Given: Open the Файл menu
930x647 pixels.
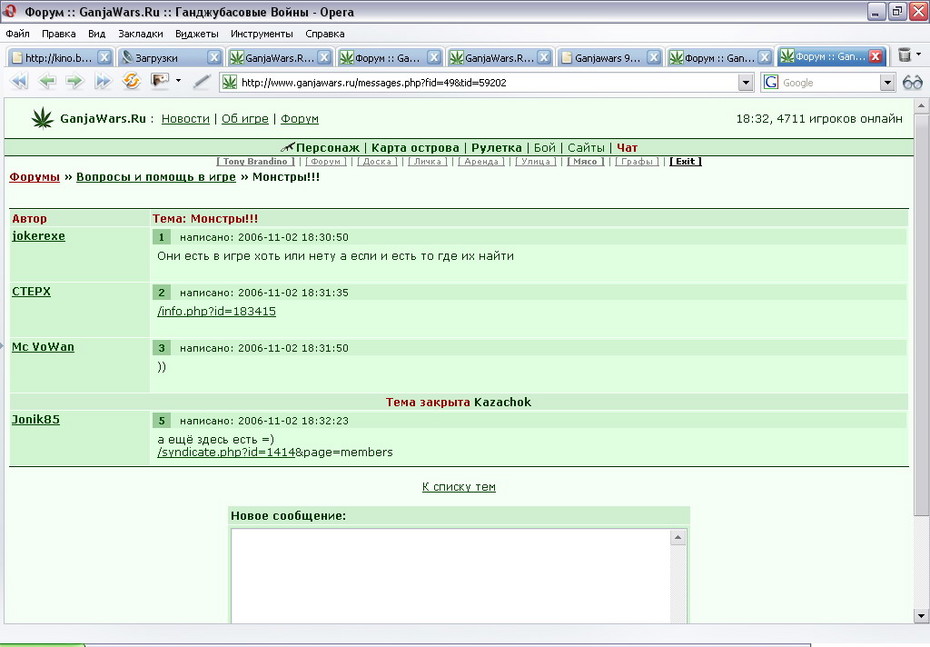Looking at the screenshot, I should 17,34.
